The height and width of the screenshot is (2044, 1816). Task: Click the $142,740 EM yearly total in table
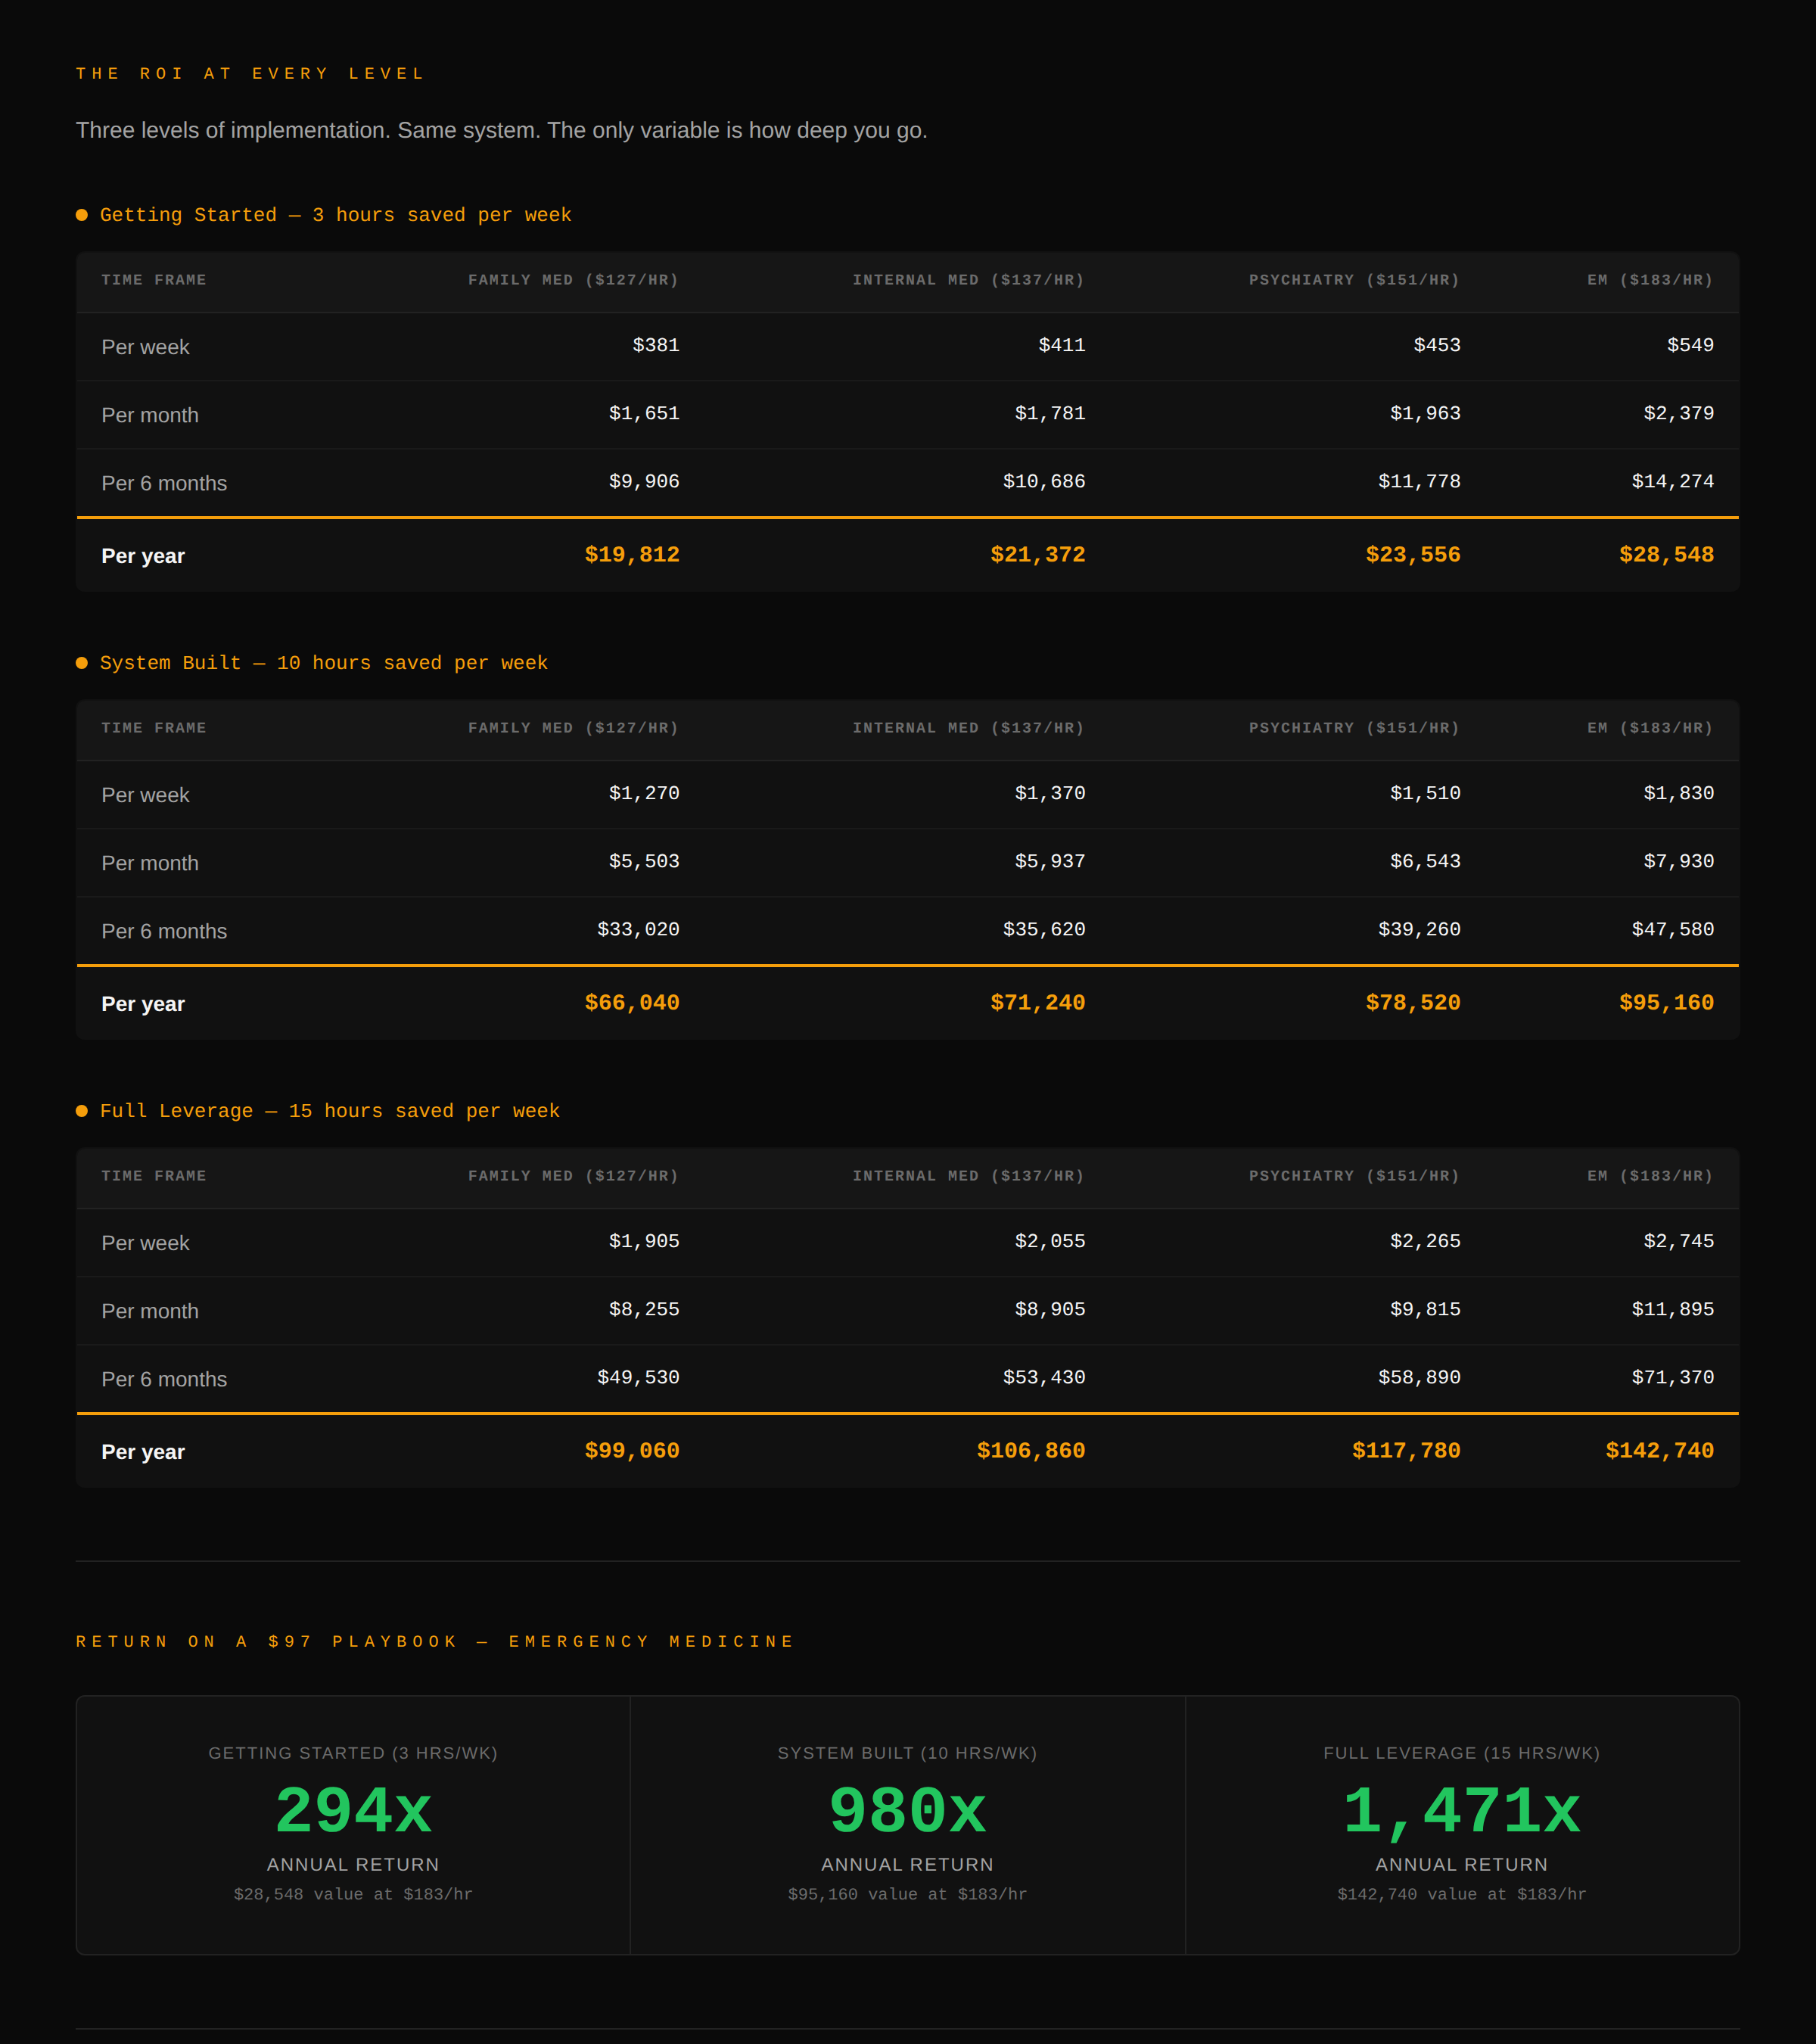click(1659, 1451)
